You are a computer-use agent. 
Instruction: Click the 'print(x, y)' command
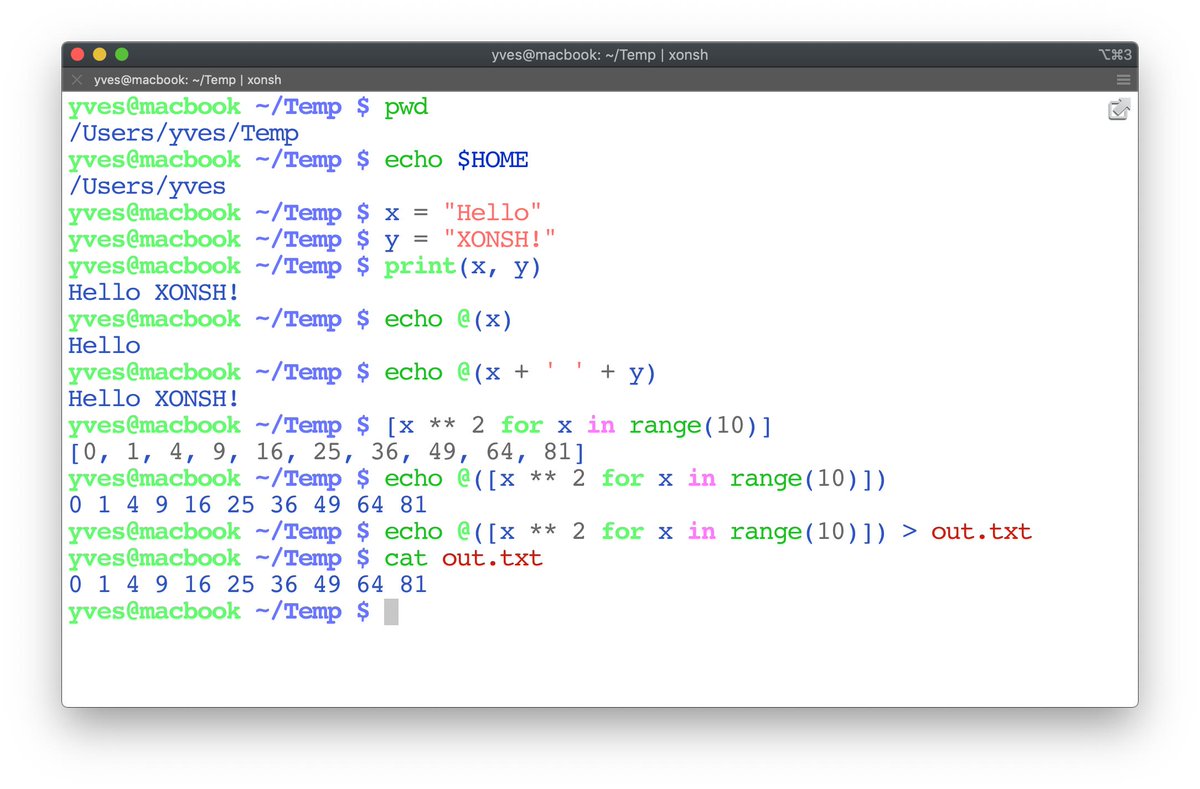tap(463, 266)
